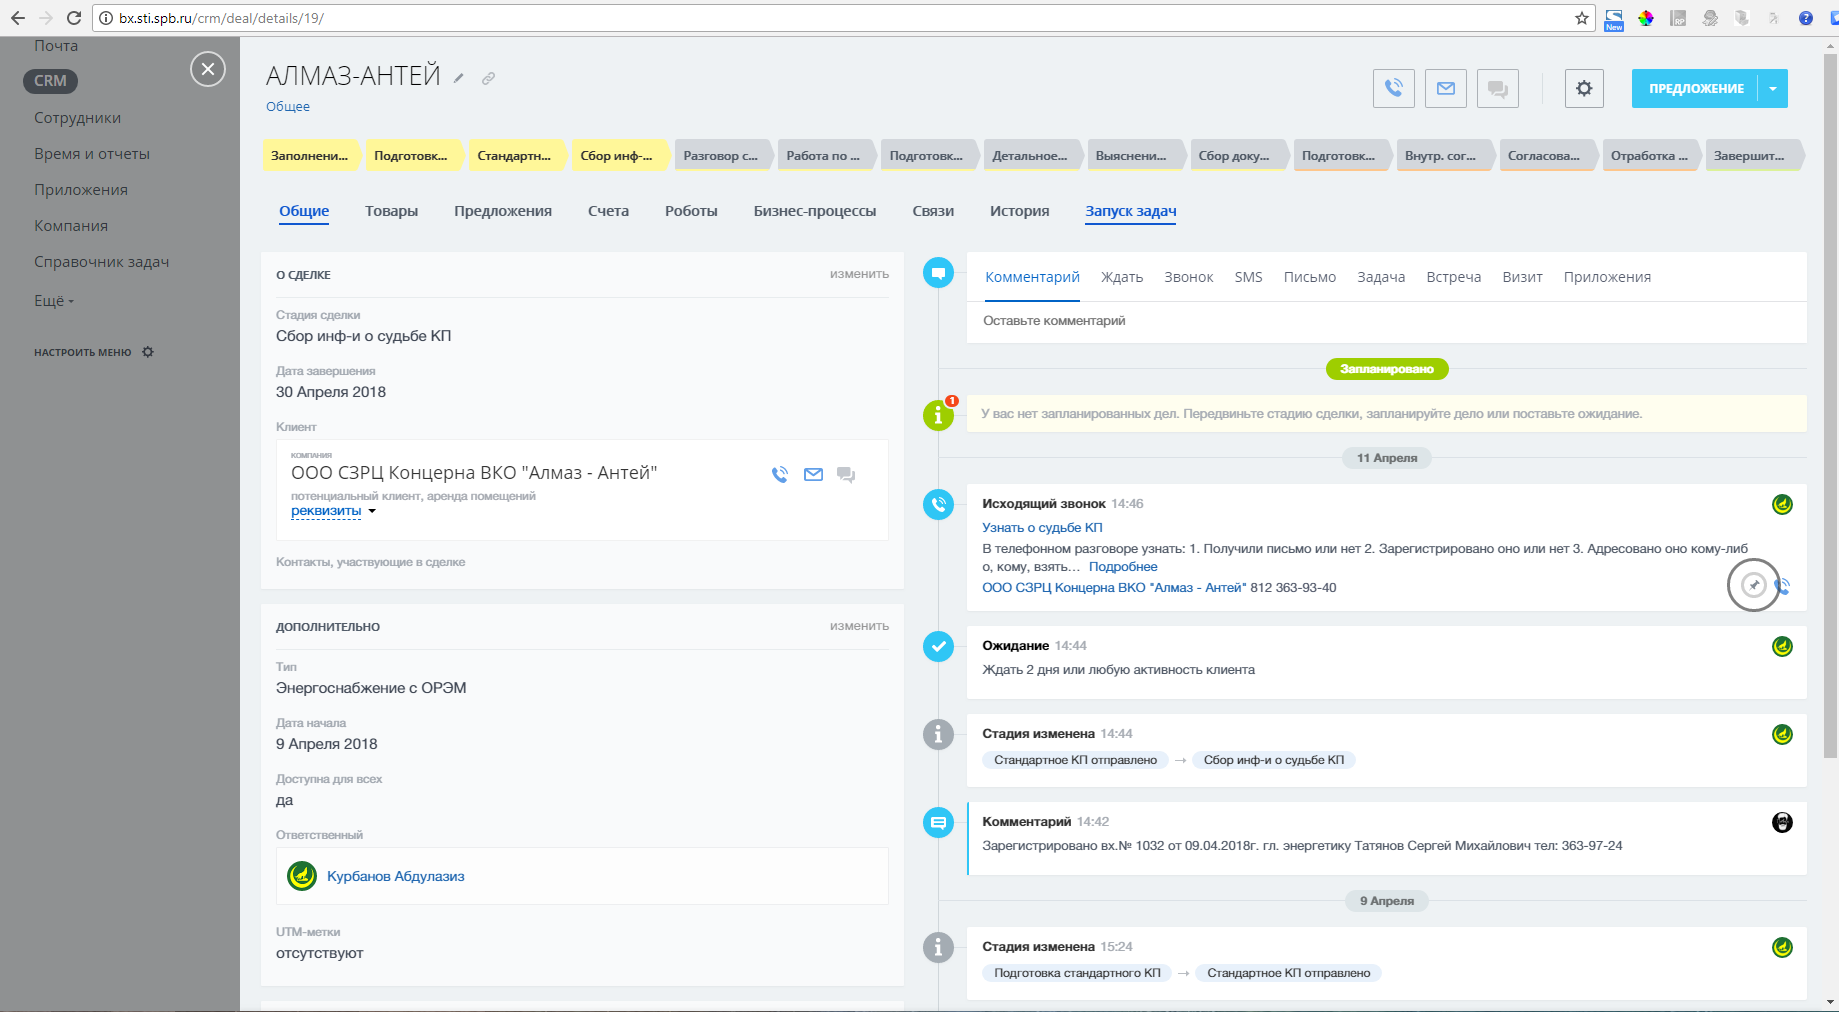Click the Подробнее link

click(x=1123, y=567)
